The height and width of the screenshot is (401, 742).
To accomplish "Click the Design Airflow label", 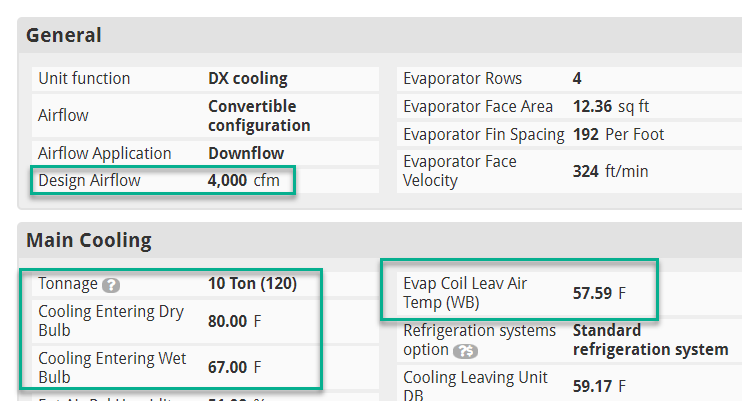I will (89, 181).
